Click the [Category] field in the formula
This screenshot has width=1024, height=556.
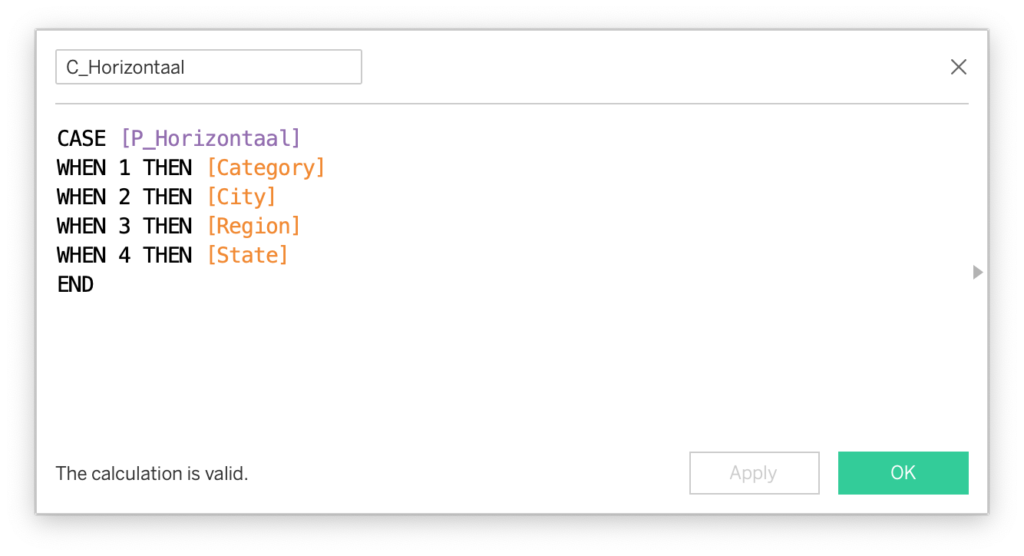(x=265, y=167)
